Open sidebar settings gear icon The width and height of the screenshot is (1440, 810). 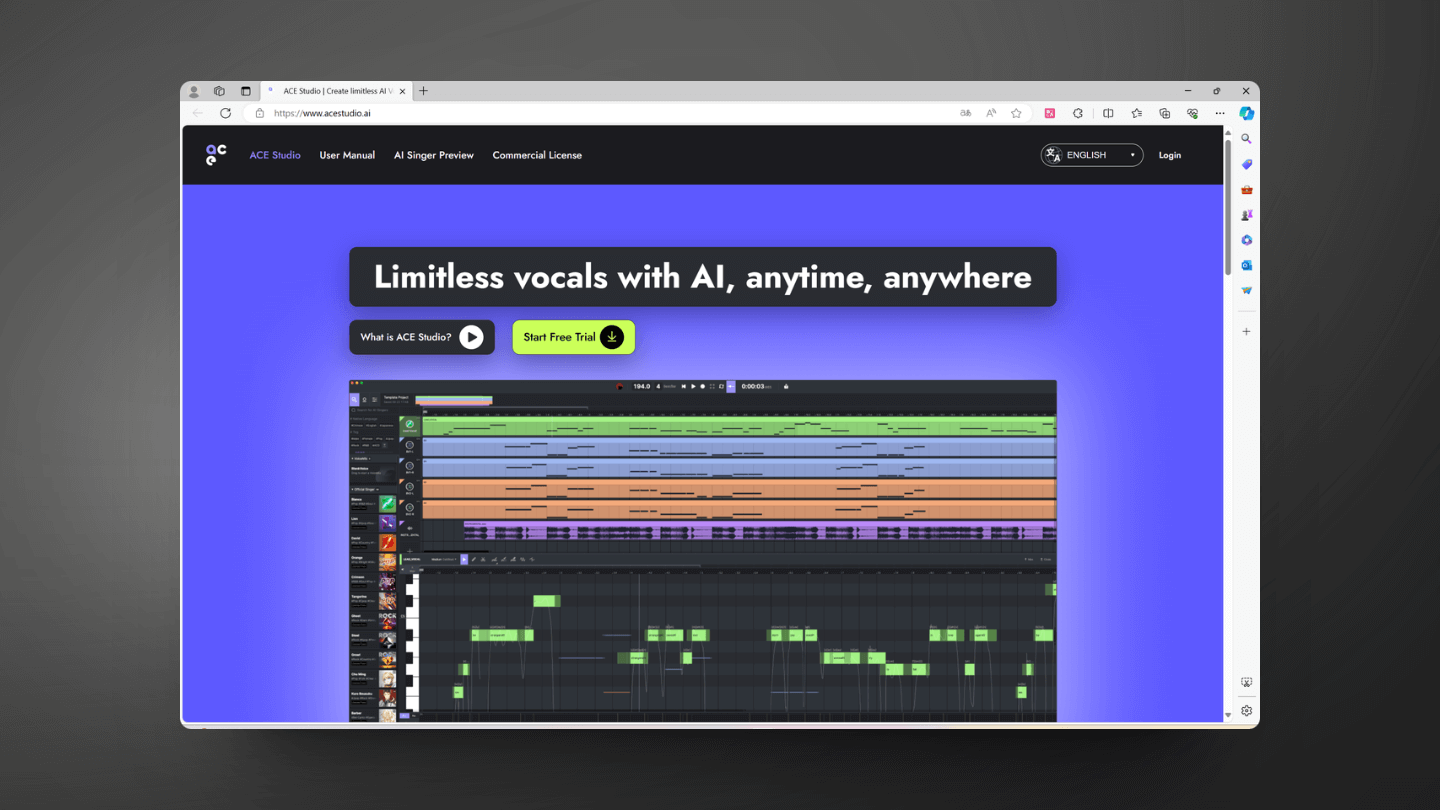click(1246, 711)
